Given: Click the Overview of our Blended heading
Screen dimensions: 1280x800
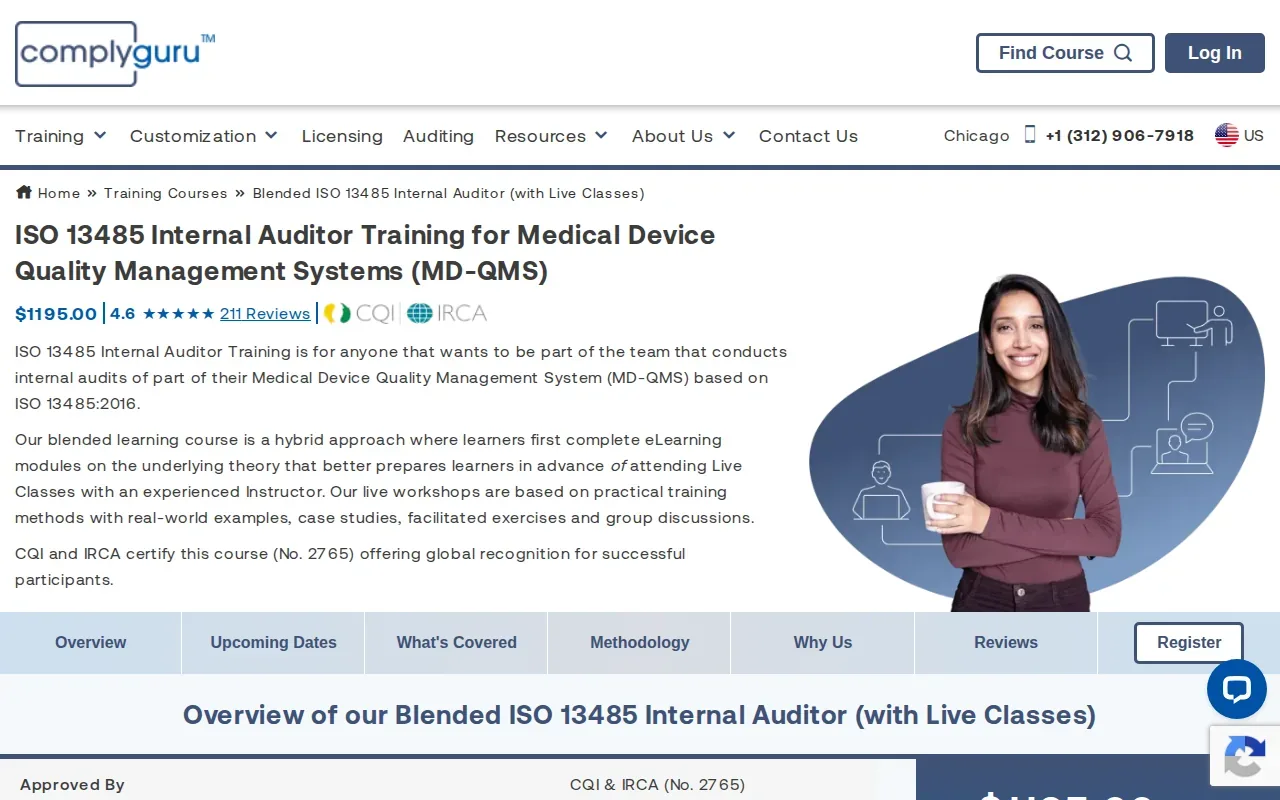Looking at the screenshot, I should (640, 715).
